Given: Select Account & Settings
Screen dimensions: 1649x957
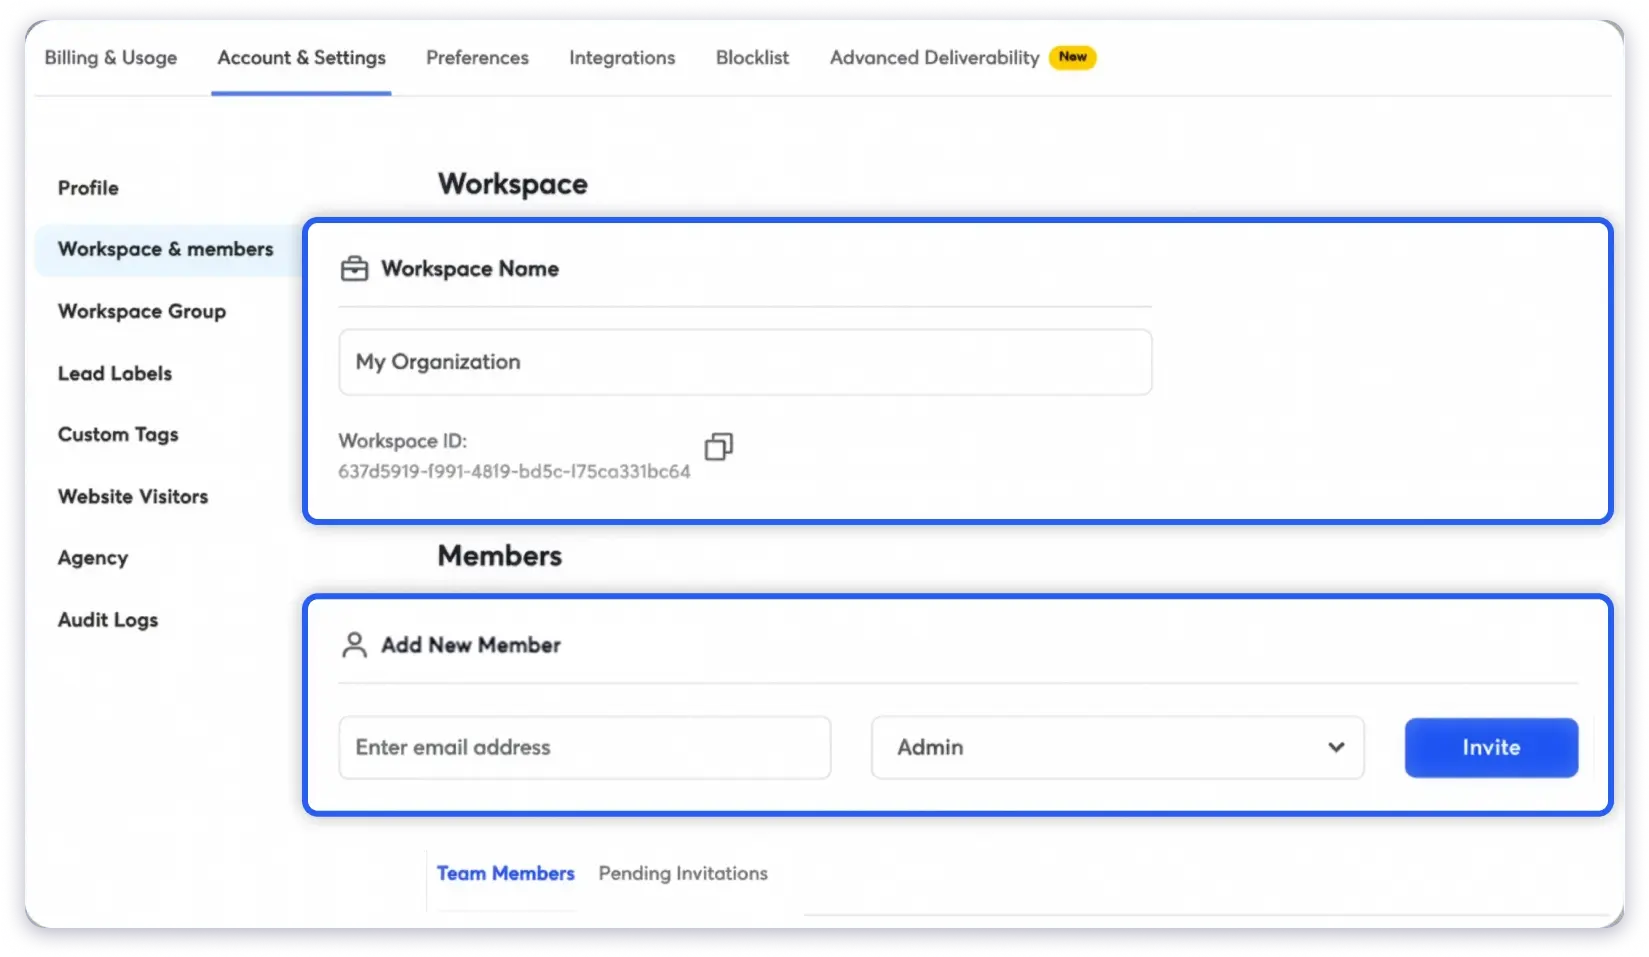Looking at the screenshot, I should tap(301, 58).
